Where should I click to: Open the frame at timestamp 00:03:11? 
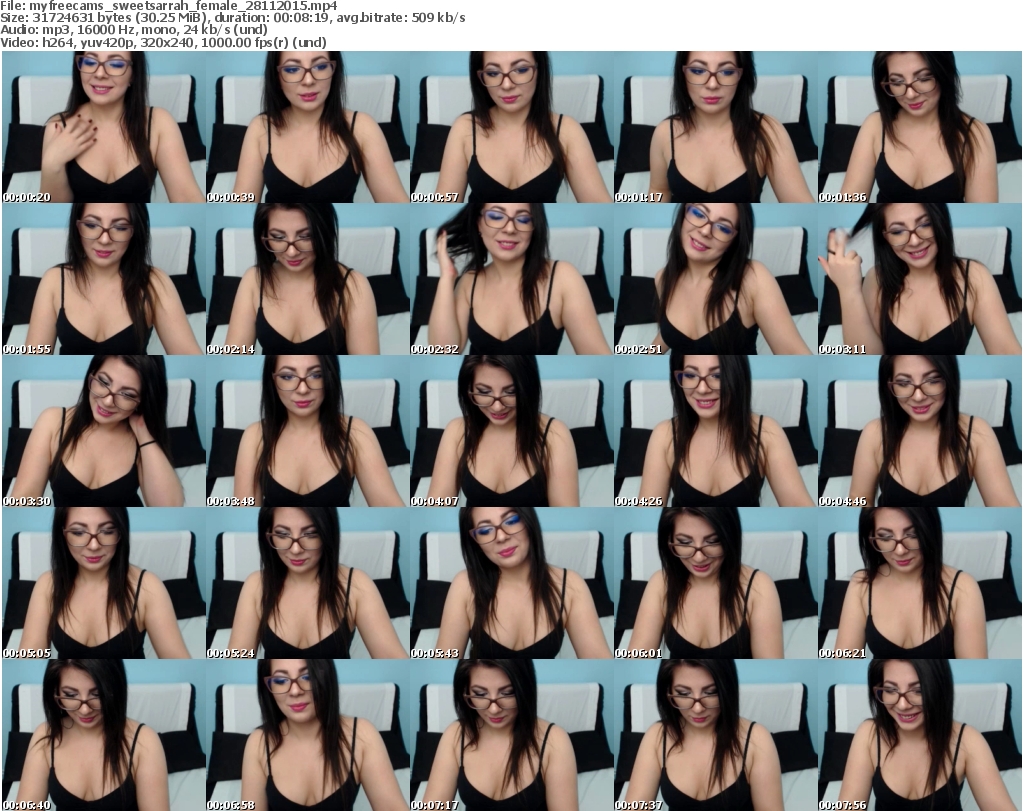pos(920,279)
